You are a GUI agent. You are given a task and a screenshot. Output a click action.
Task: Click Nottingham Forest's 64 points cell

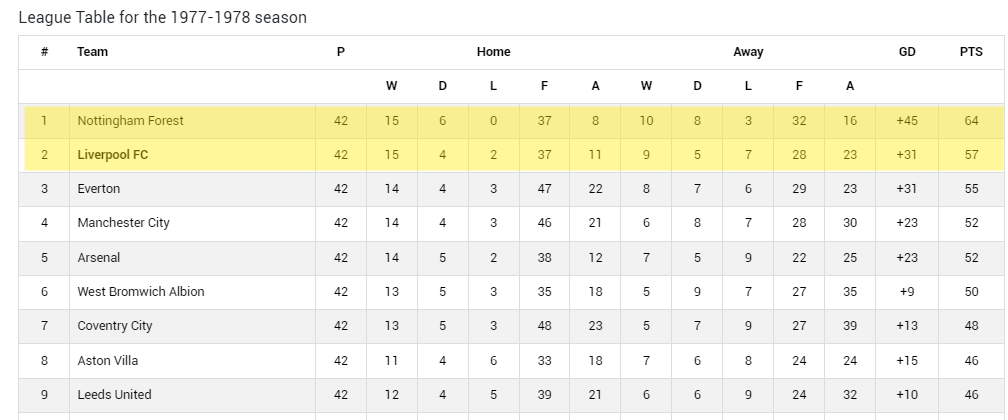pos(971,121)
